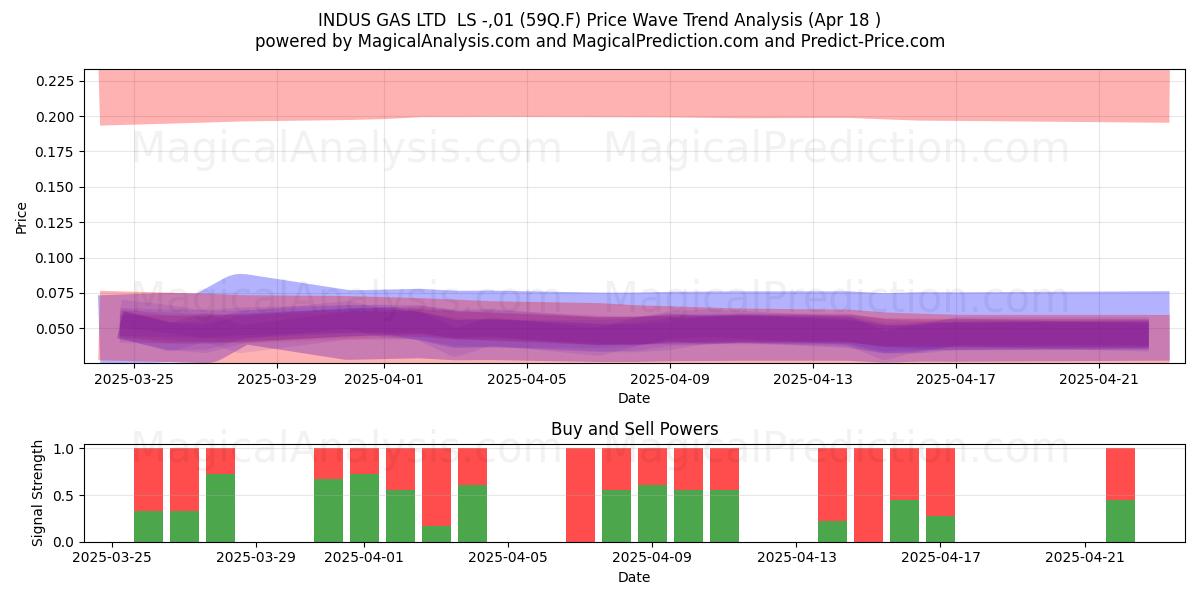Screen dimensions: 1200x600
Task: Click the lone buy/sell bar after 2025-04-21
Action: pos(1120,495)
